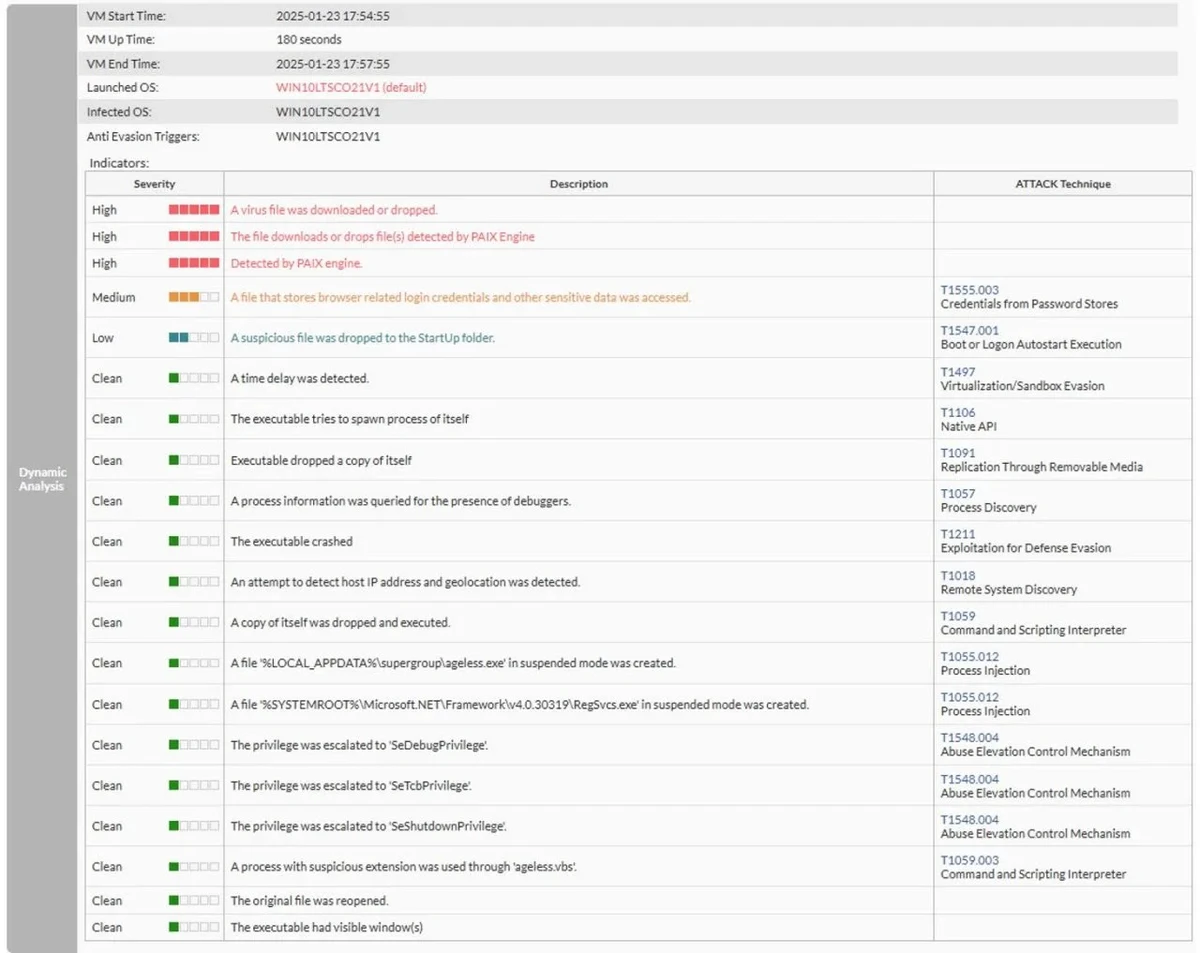Screen dimensions: 1200x953
Task: Click the ATTACK Technique column header
Action: tap(1061, 184)
